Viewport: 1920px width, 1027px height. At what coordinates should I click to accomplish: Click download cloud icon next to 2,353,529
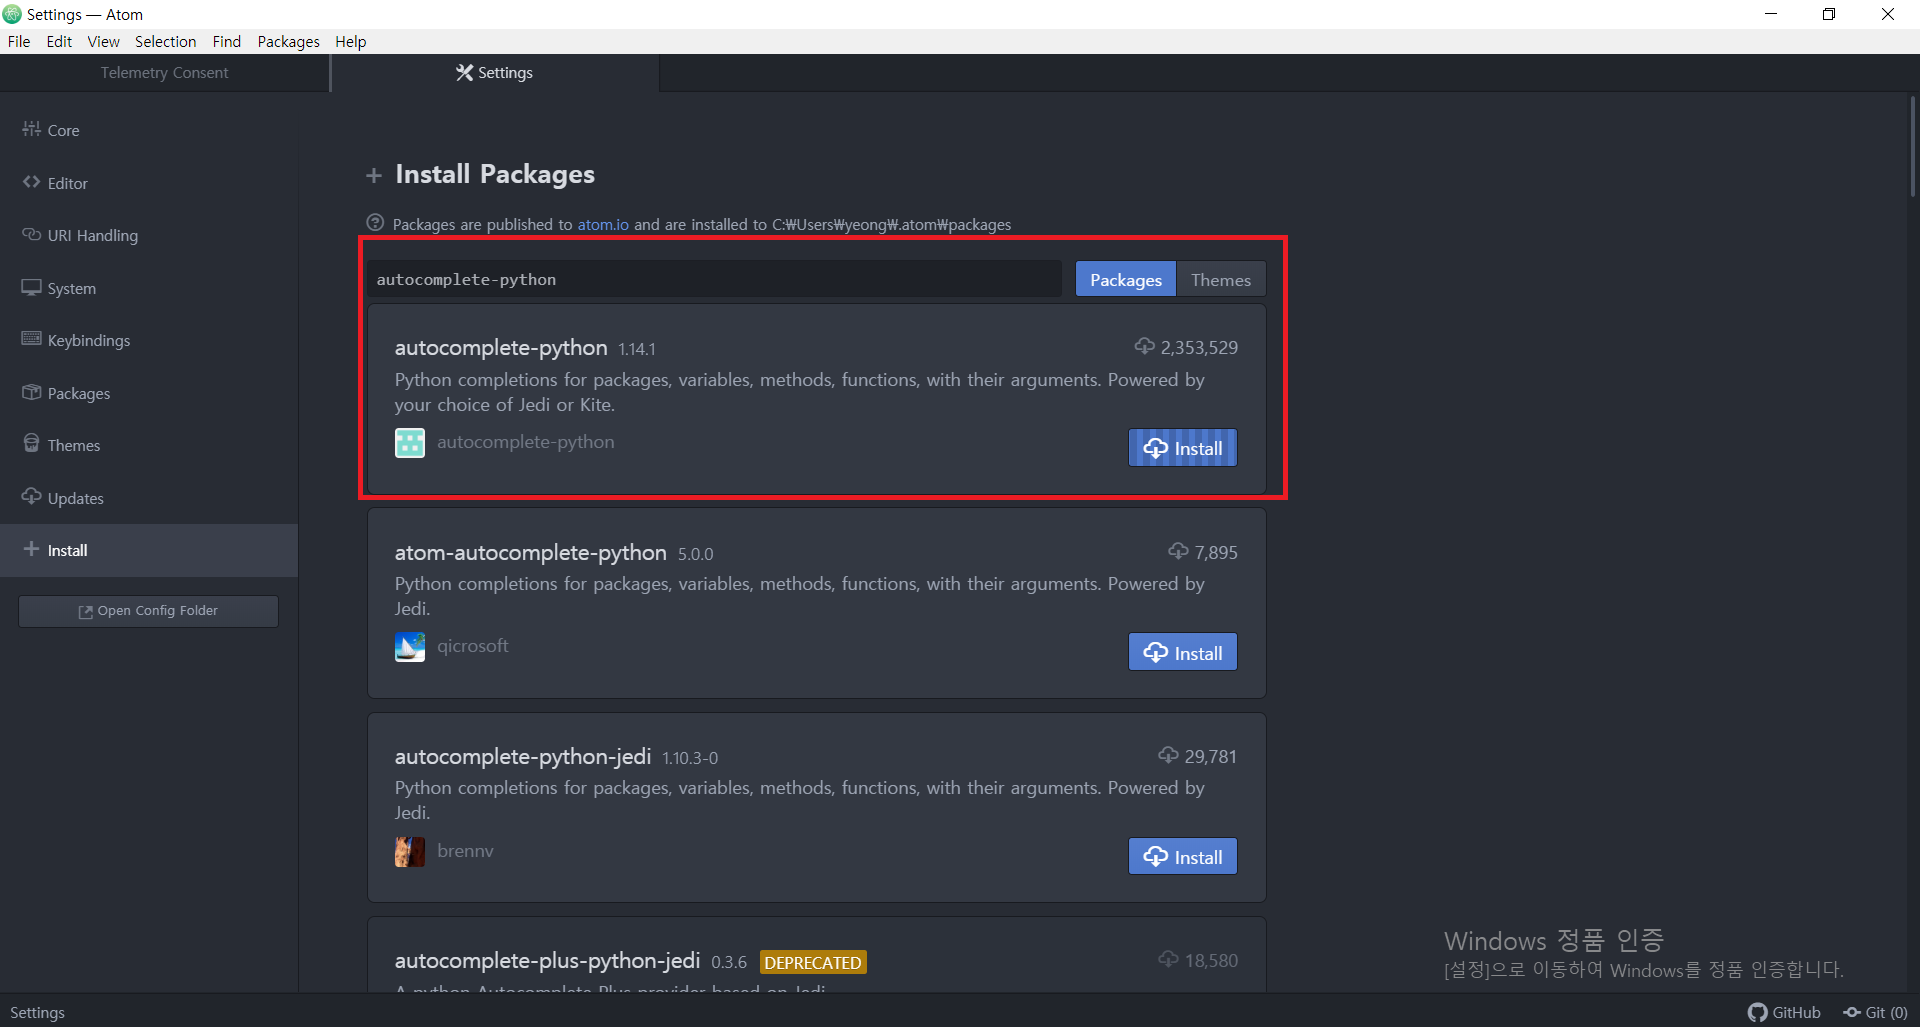1144,346
